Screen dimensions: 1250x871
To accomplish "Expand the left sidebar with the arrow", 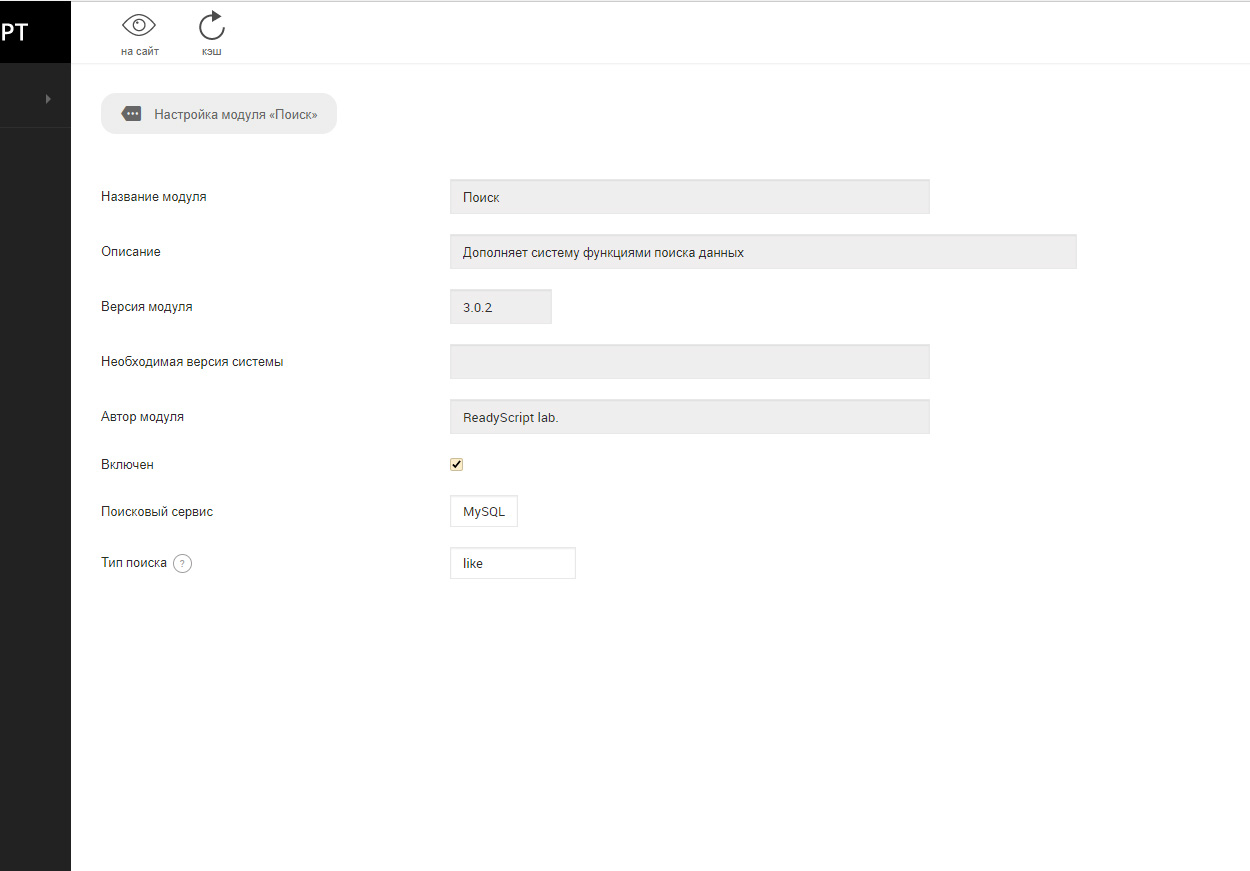I will (x=48, y=98).
